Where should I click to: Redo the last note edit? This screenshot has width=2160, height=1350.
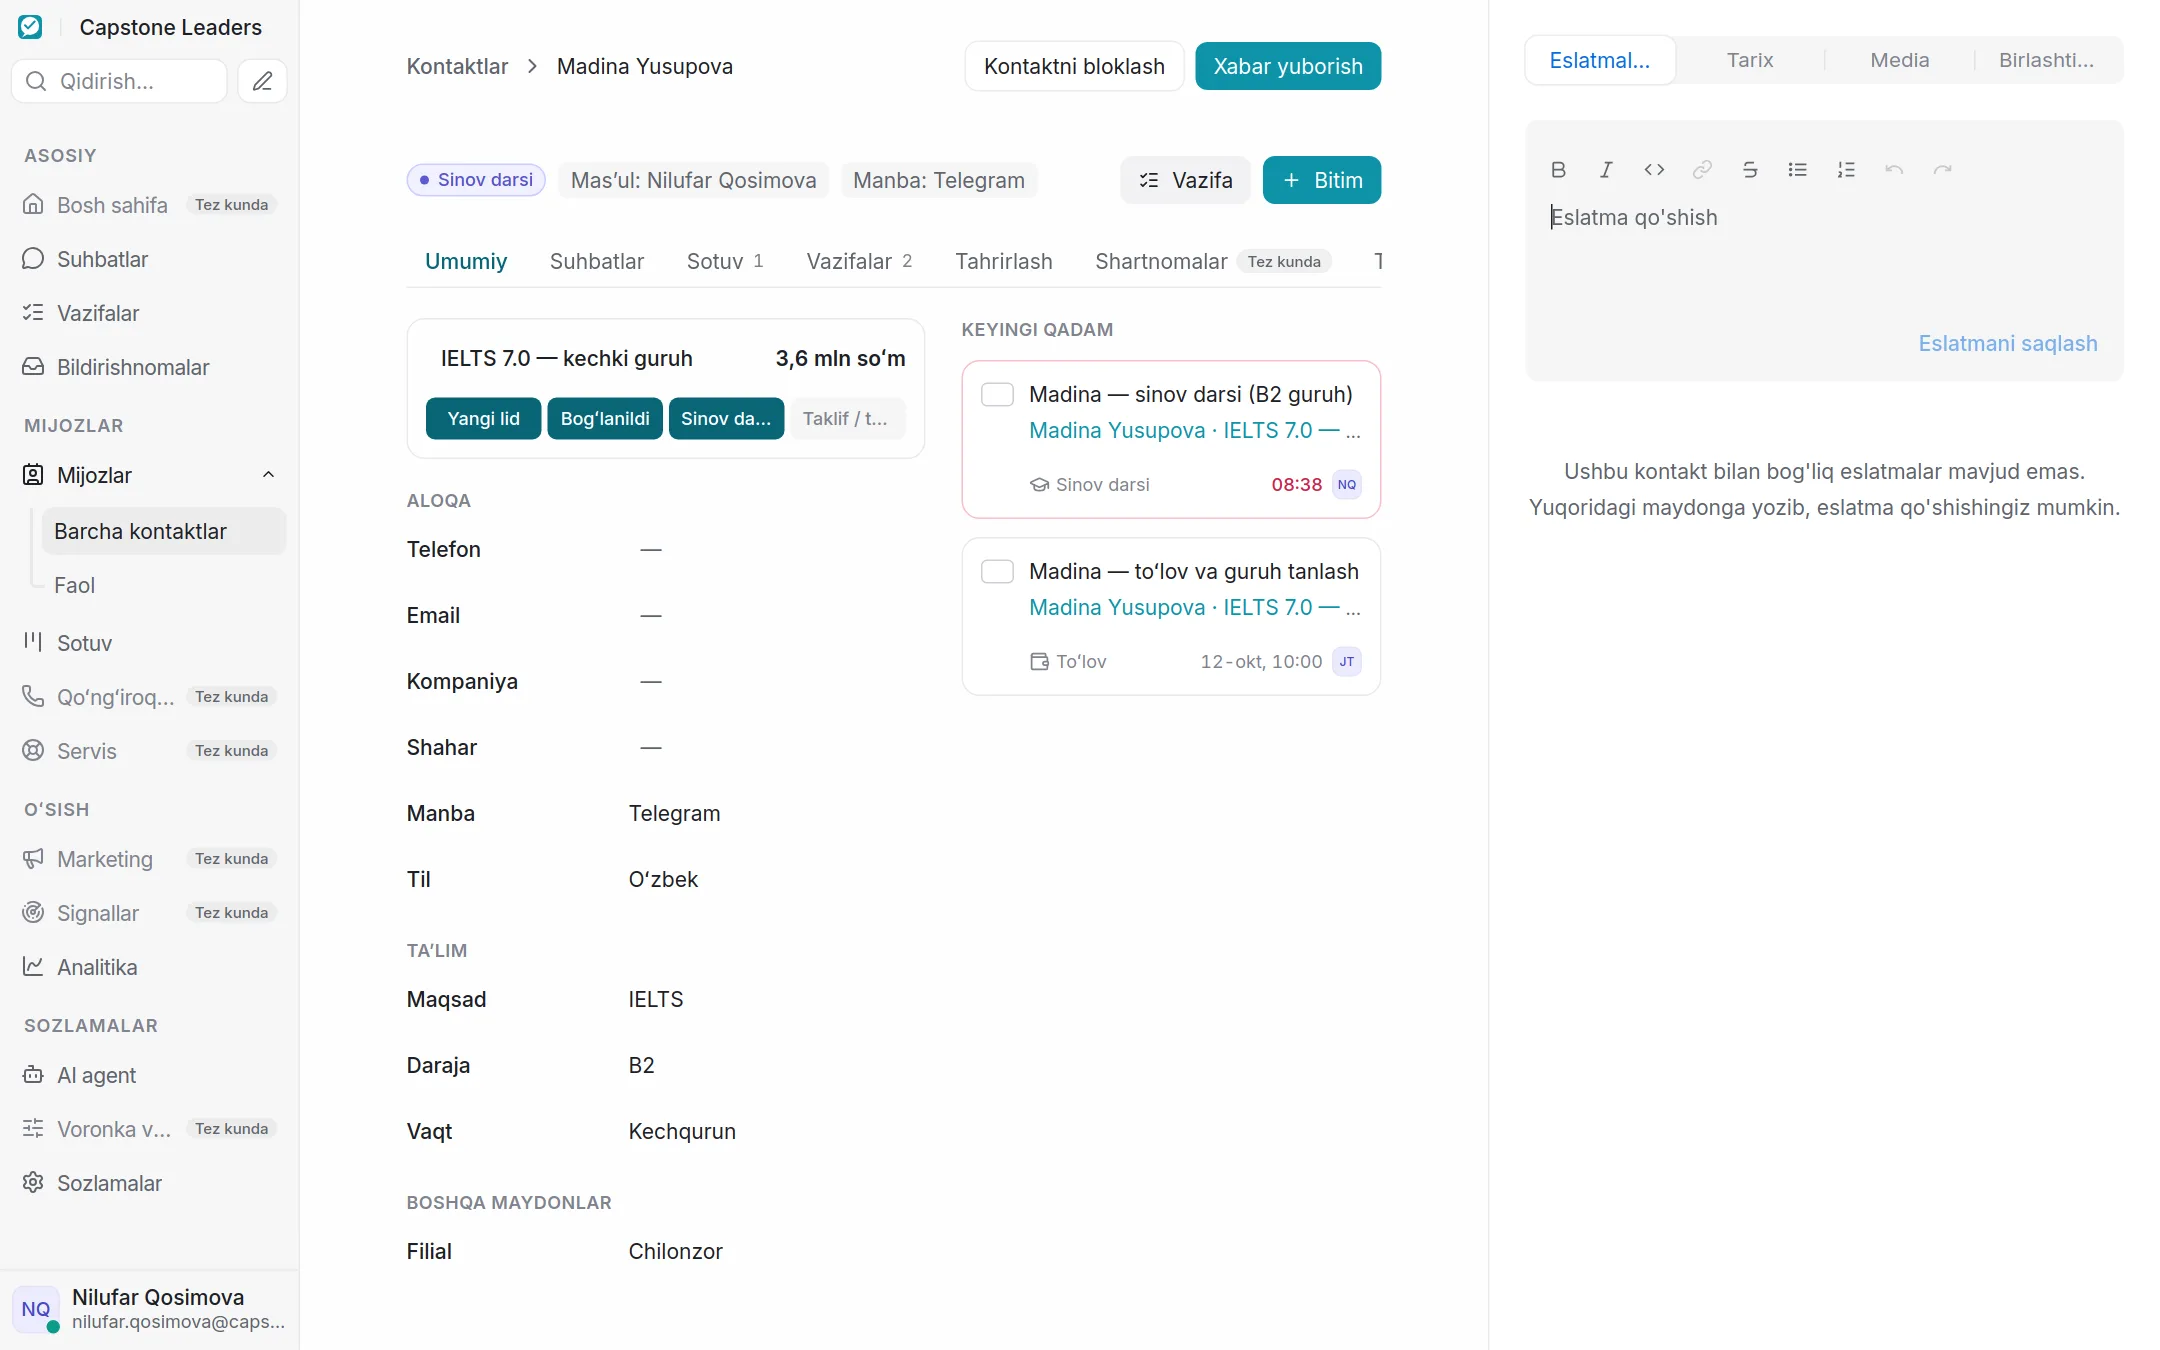[x=1942, y=170]
